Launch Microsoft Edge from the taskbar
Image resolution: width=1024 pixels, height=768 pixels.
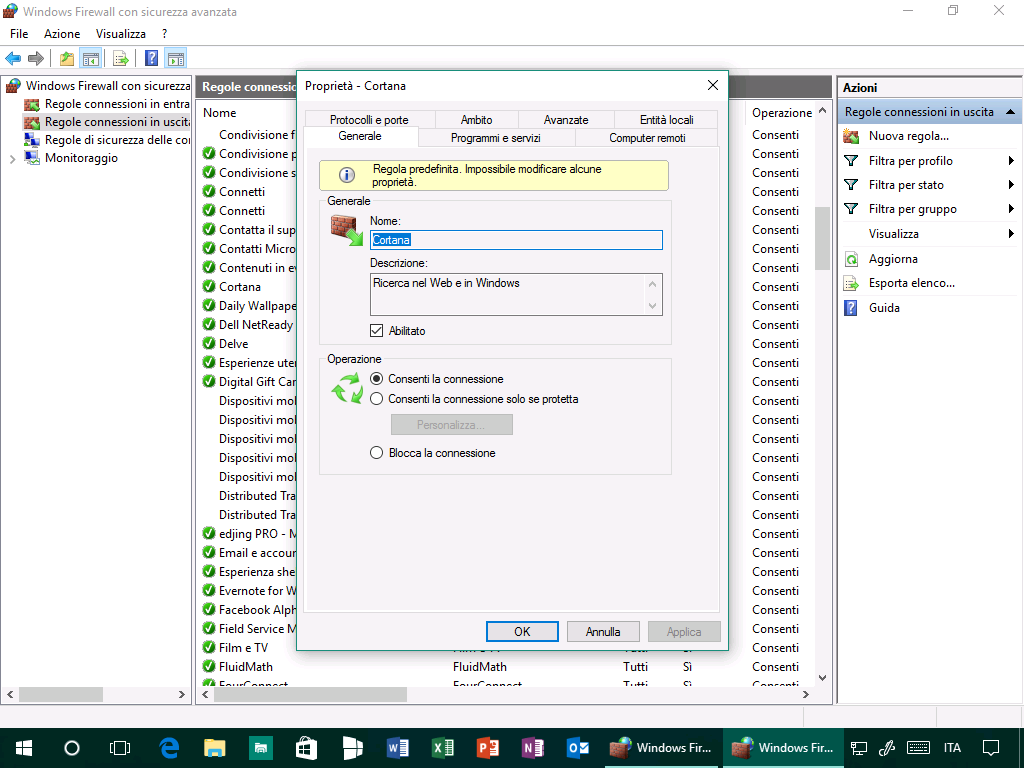click(x=169, y=748)
